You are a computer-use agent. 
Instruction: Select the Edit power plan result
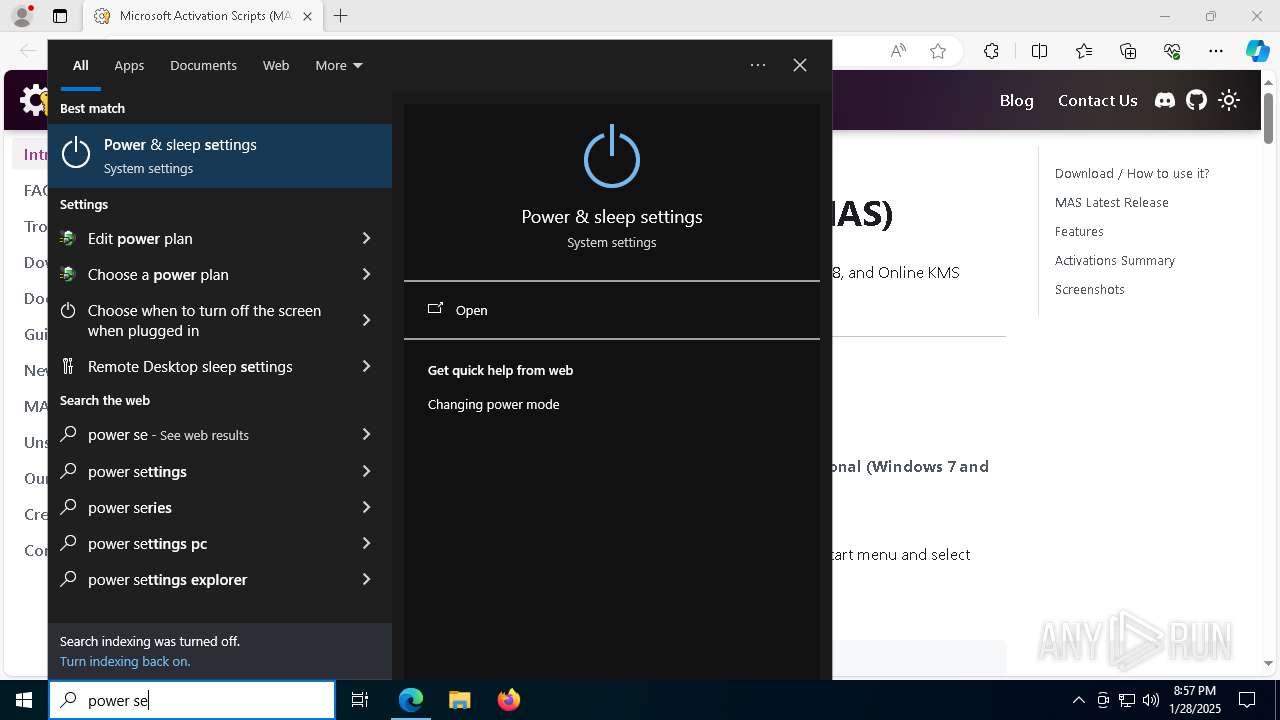[x=195, y=238]
